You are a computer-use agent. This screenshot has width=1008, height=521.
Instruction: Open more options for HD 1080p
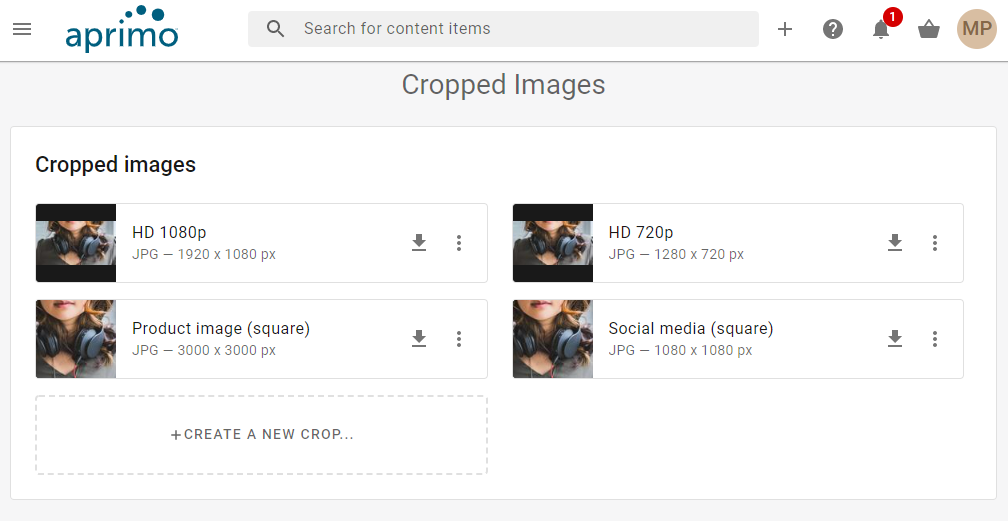pos(459,243)
